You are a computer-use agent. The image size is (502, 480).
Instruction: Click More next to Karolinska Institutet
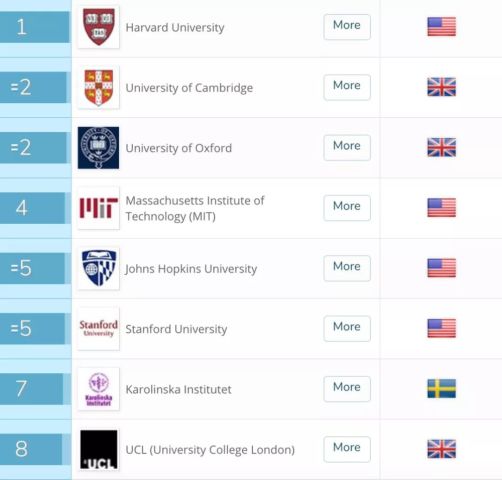(347, 389)
